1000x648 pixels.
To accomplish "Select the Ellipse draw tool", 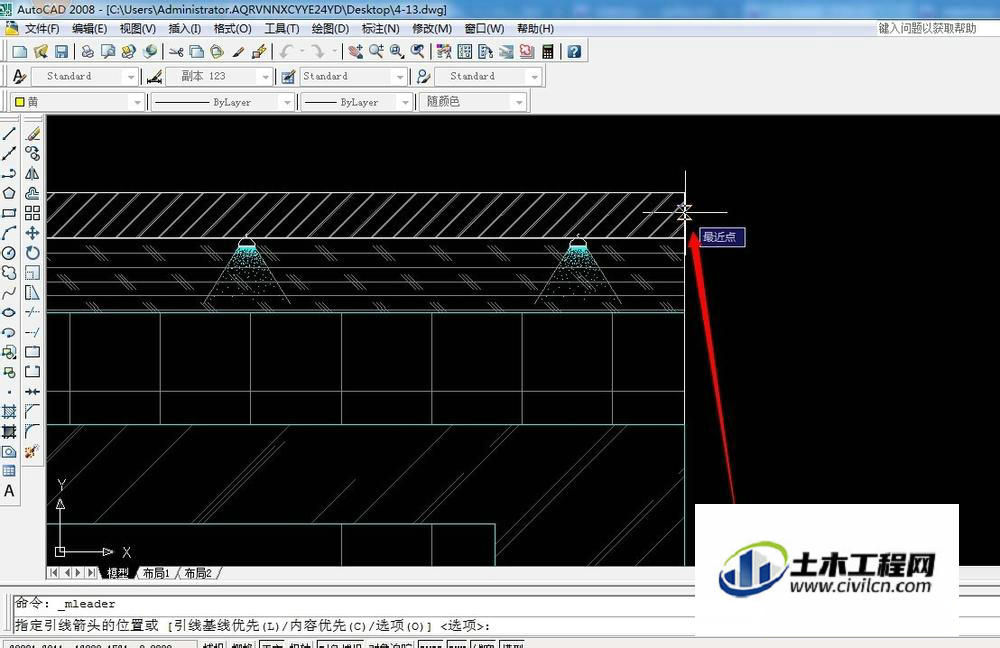I will tap(9, 313).
